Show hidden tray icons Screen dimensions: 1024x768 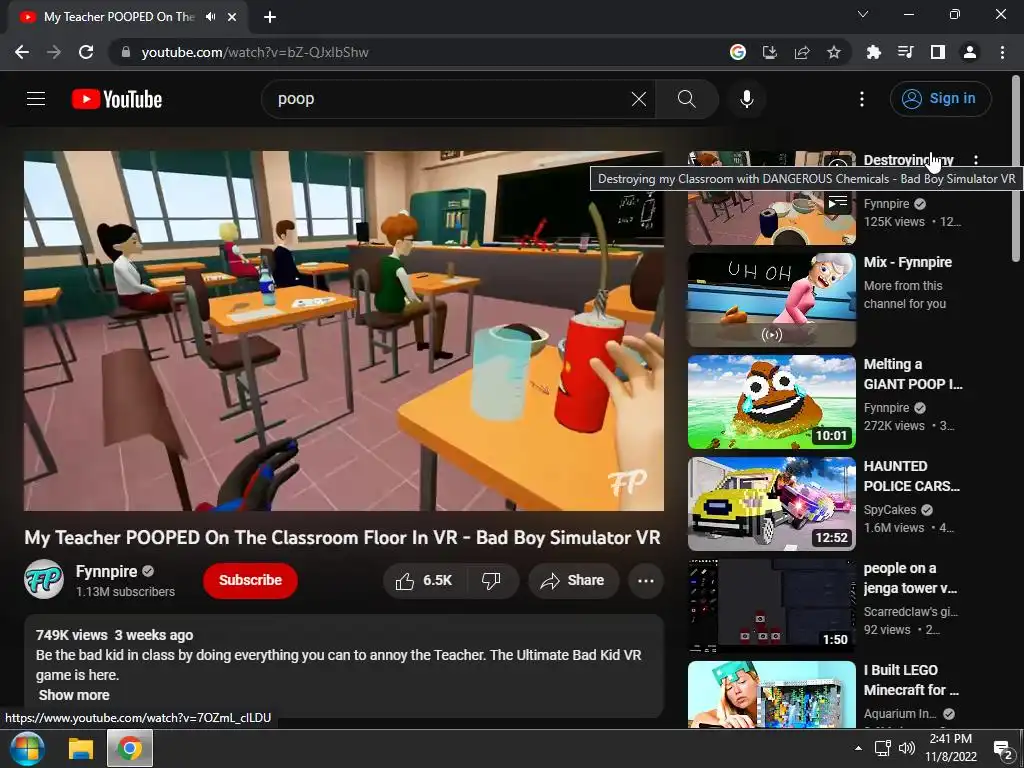(x=858, y=748)
